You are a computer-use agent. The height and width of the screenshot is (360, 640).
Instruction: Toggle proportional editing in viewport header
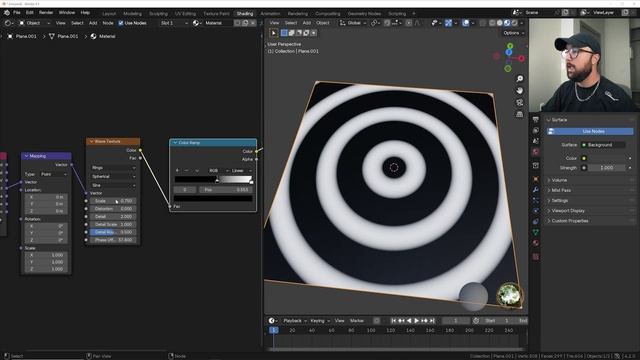point(409,23)
